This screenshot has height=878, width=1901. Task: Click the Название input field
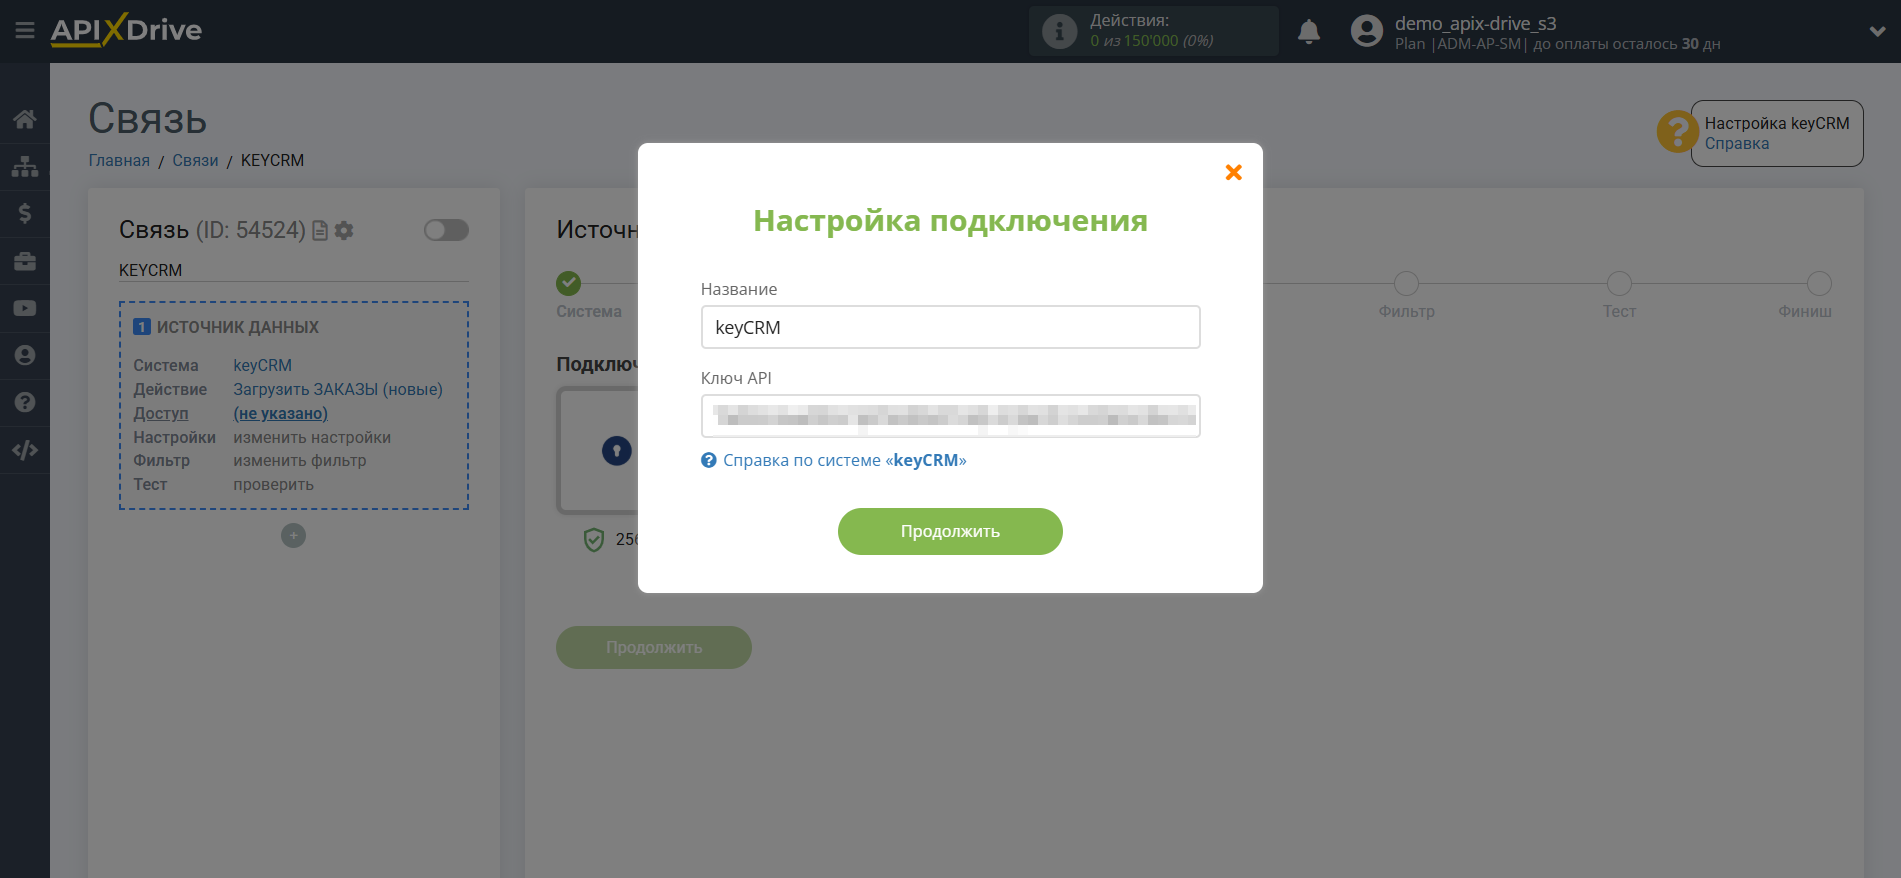coord(950,327)
